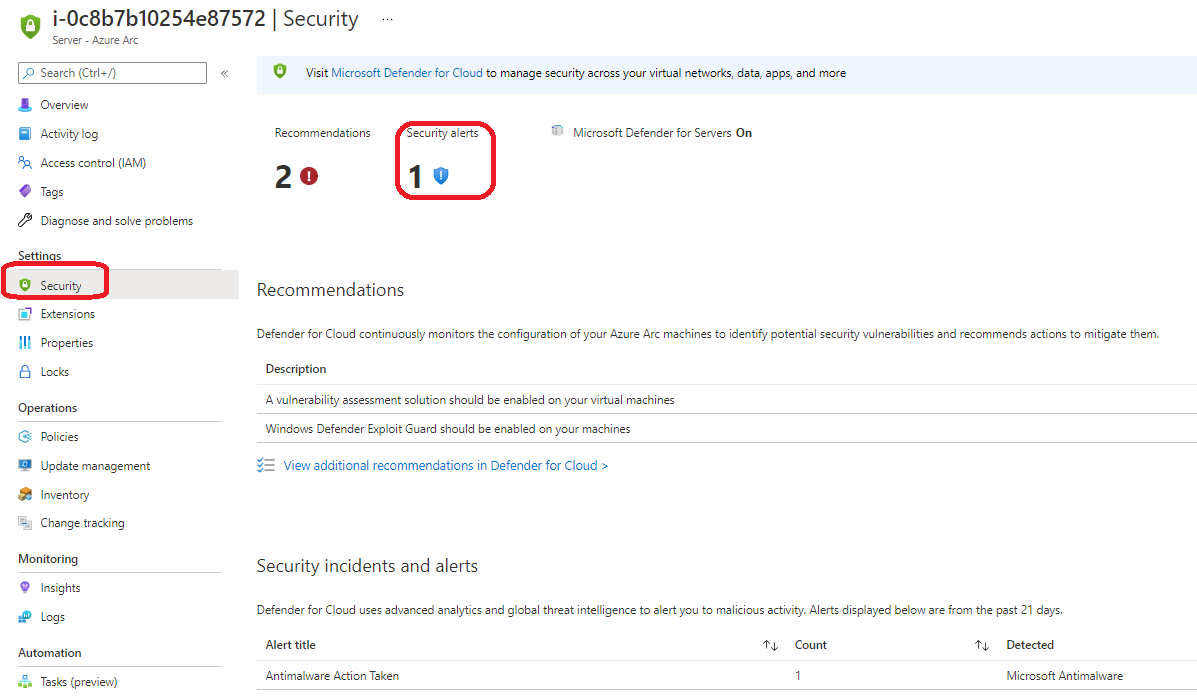Click the red Recommendations warning icon
This screenshot has height=696, width=1197.
(309, 177)
